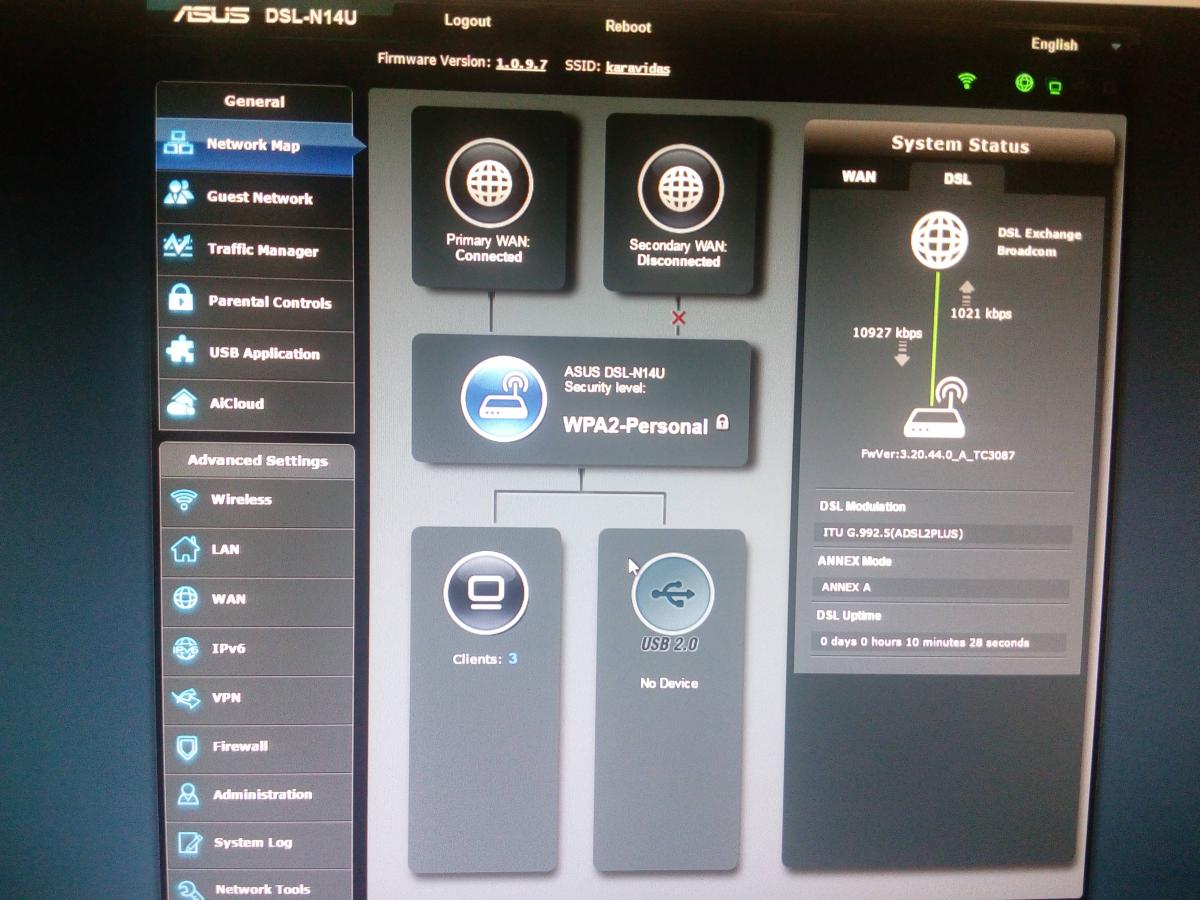The height and width of the screenshot is (900, 1200).
Task: Click the Firewall label in sidebar
Action: tap(240, 746)
